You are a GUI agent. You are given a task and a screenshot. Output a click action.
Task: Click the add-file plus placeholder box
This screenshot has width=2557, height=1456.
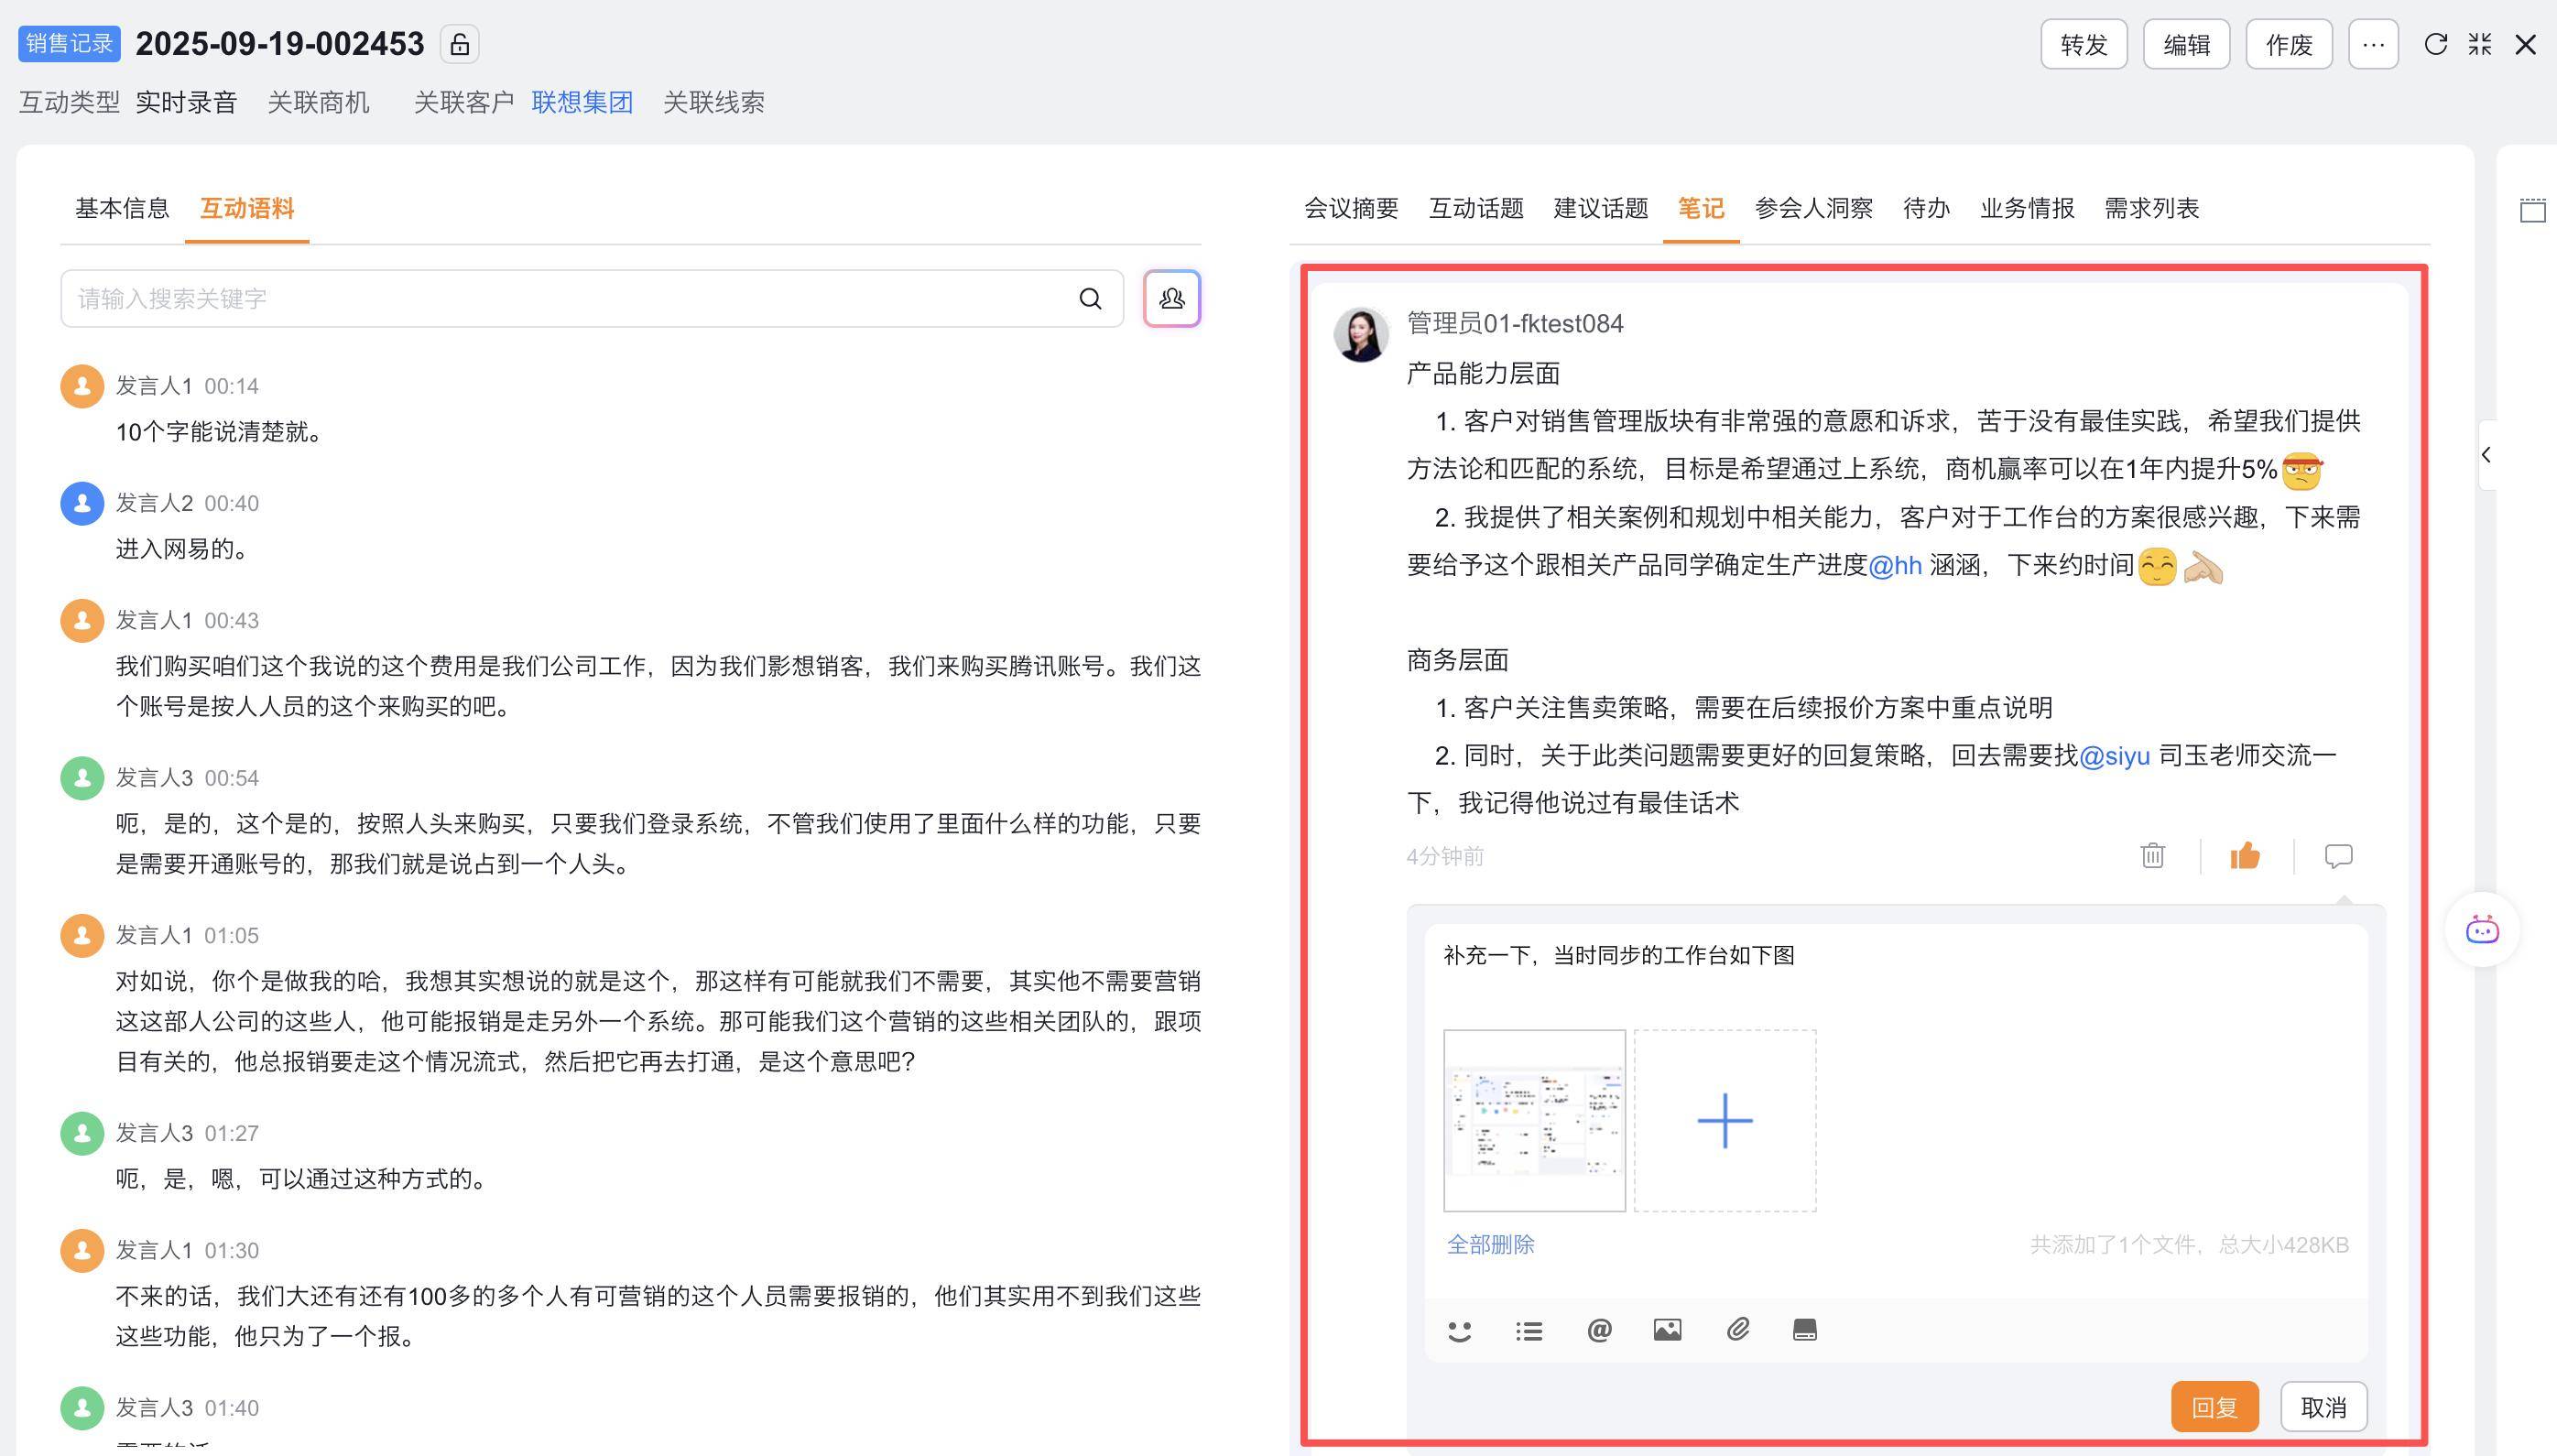coord(1724,1120)
